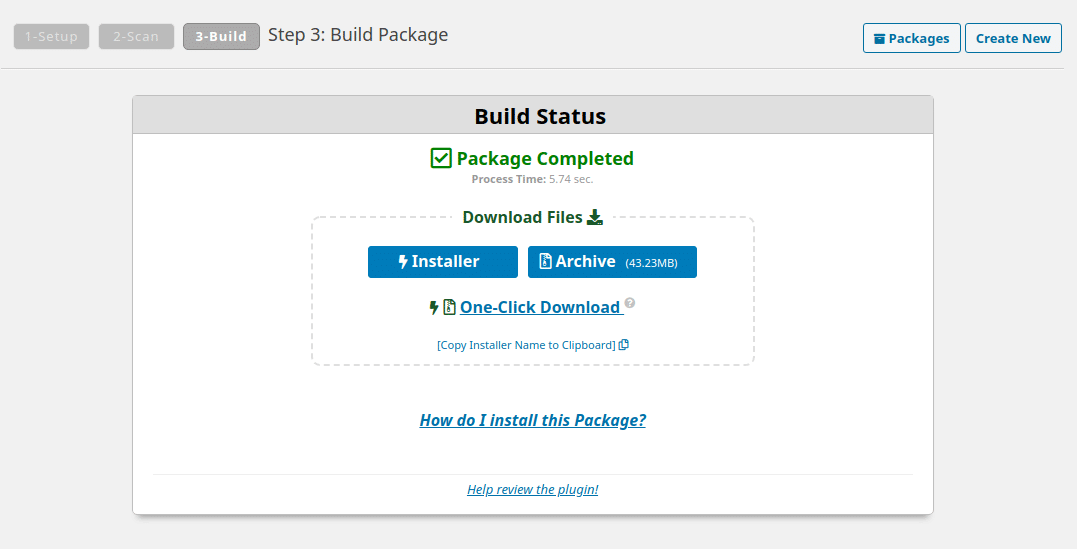The image size is (1077, 549).
Task: Copy Installer Name to Clipboard
Action: pos(526,345)
